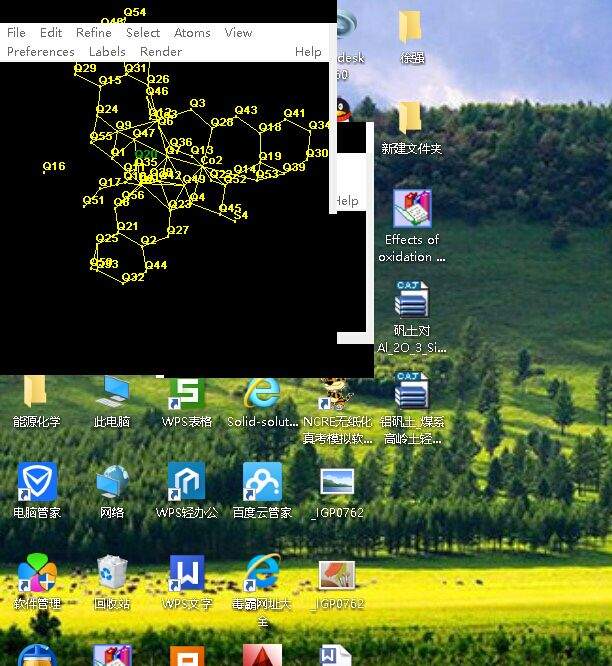Open the Labels menu
This screenshot has height=666, width=612.
click(x=107, y=52)
